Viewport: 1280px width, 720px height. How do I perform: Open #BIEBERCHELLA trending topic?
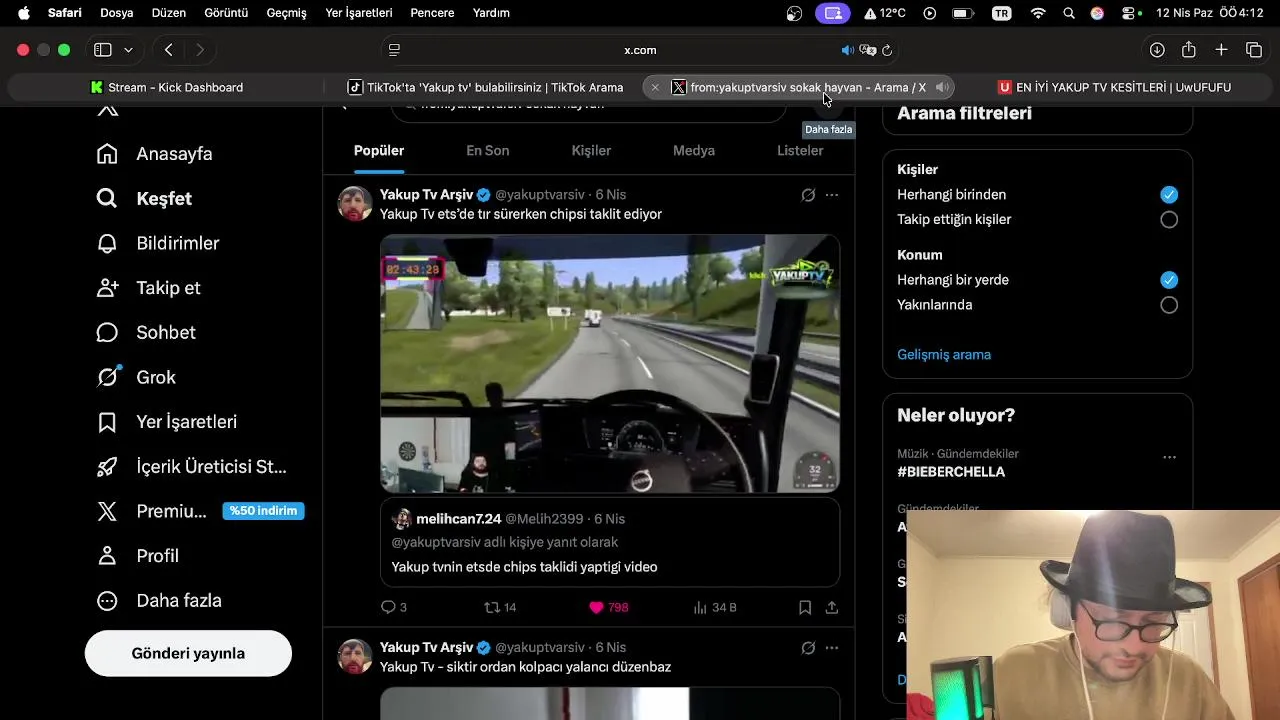[951, 472]
